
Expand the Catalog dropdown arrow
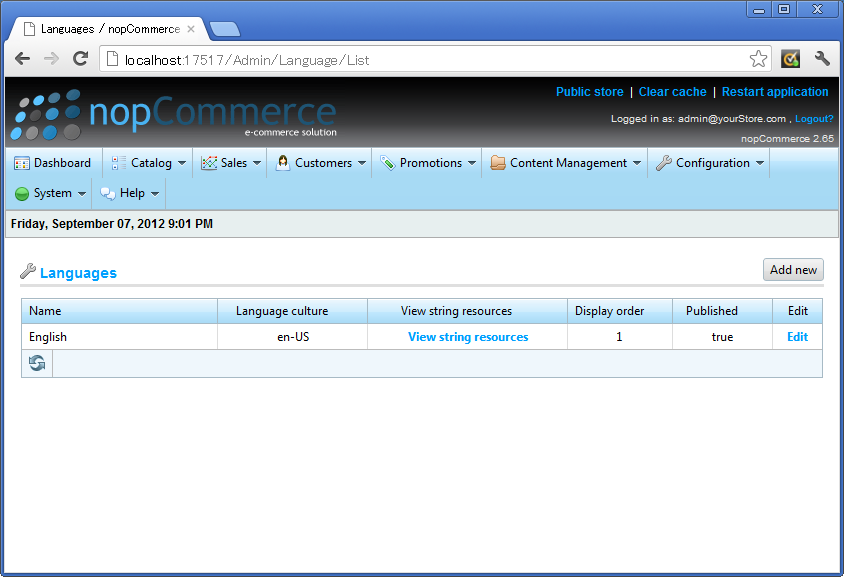coord(181,163)
